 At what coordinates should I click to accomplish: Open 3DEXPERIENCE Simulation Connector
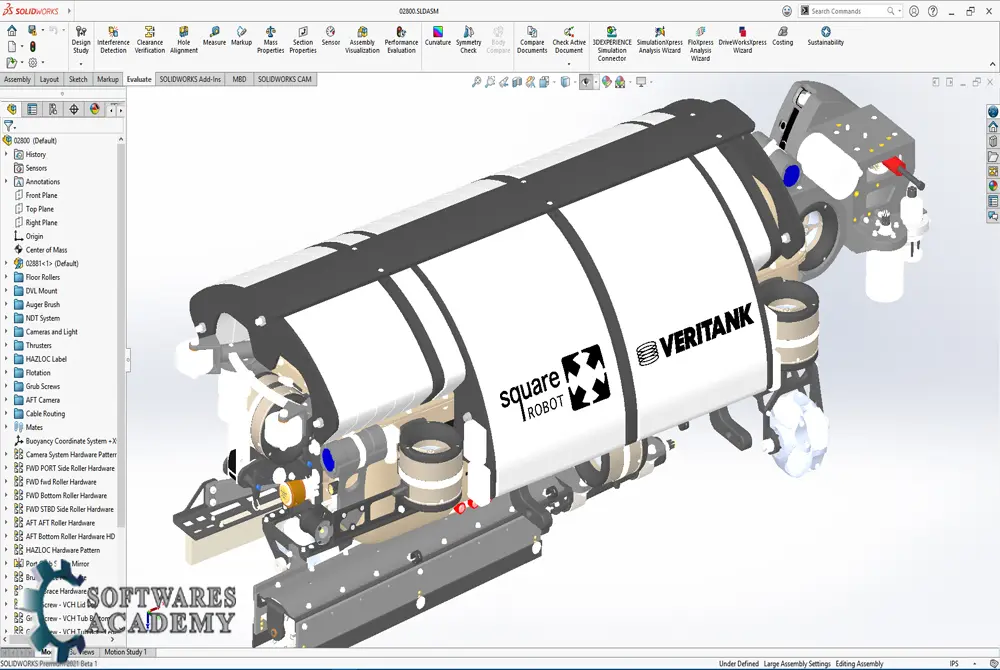pos(612,44)
